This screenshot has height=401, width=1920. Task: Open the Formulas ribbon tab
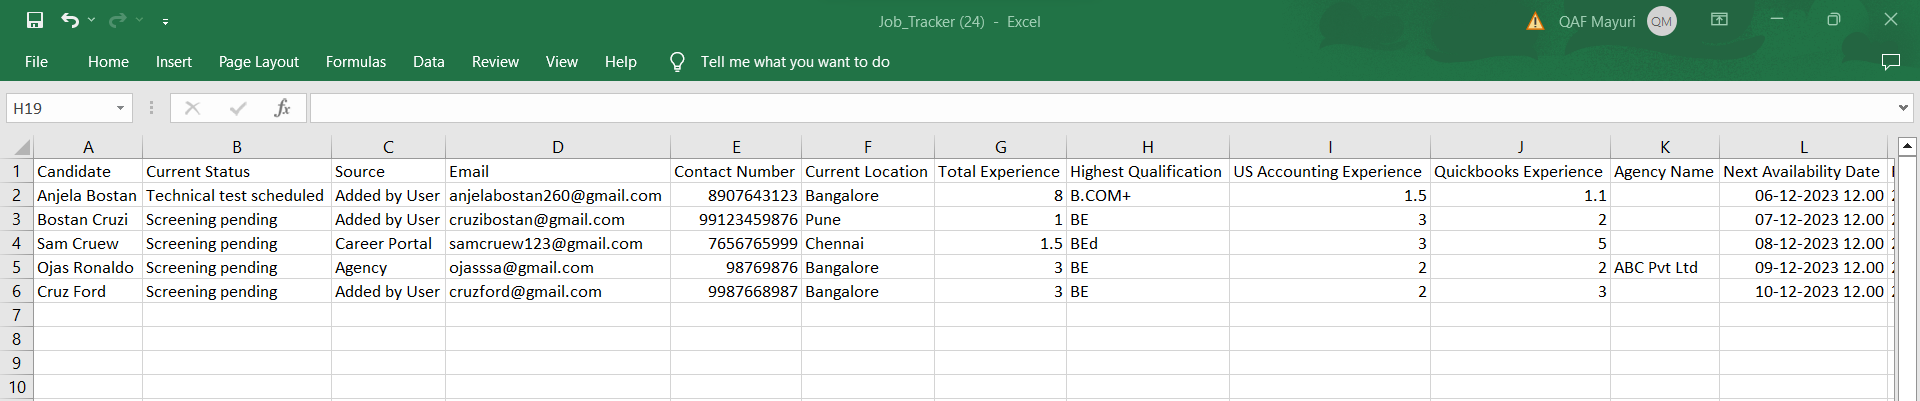click(x=355, y=62)
